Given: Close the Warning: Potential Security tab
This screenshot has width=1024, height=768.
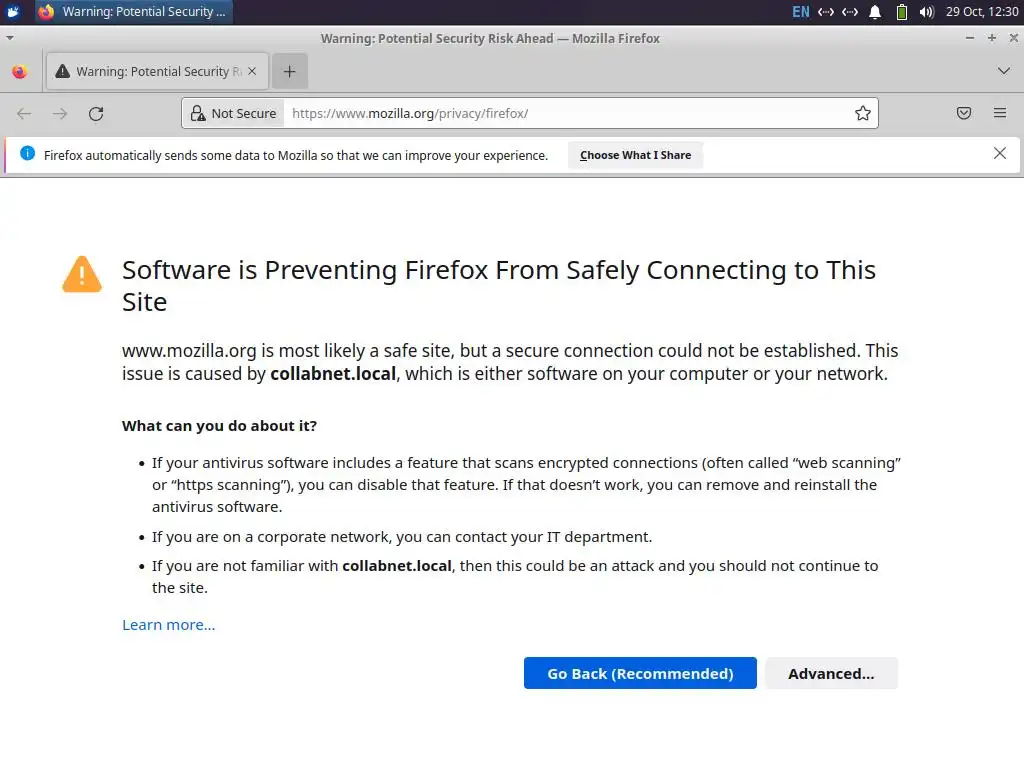Looking at the screenshot, I should coord(252,71).
